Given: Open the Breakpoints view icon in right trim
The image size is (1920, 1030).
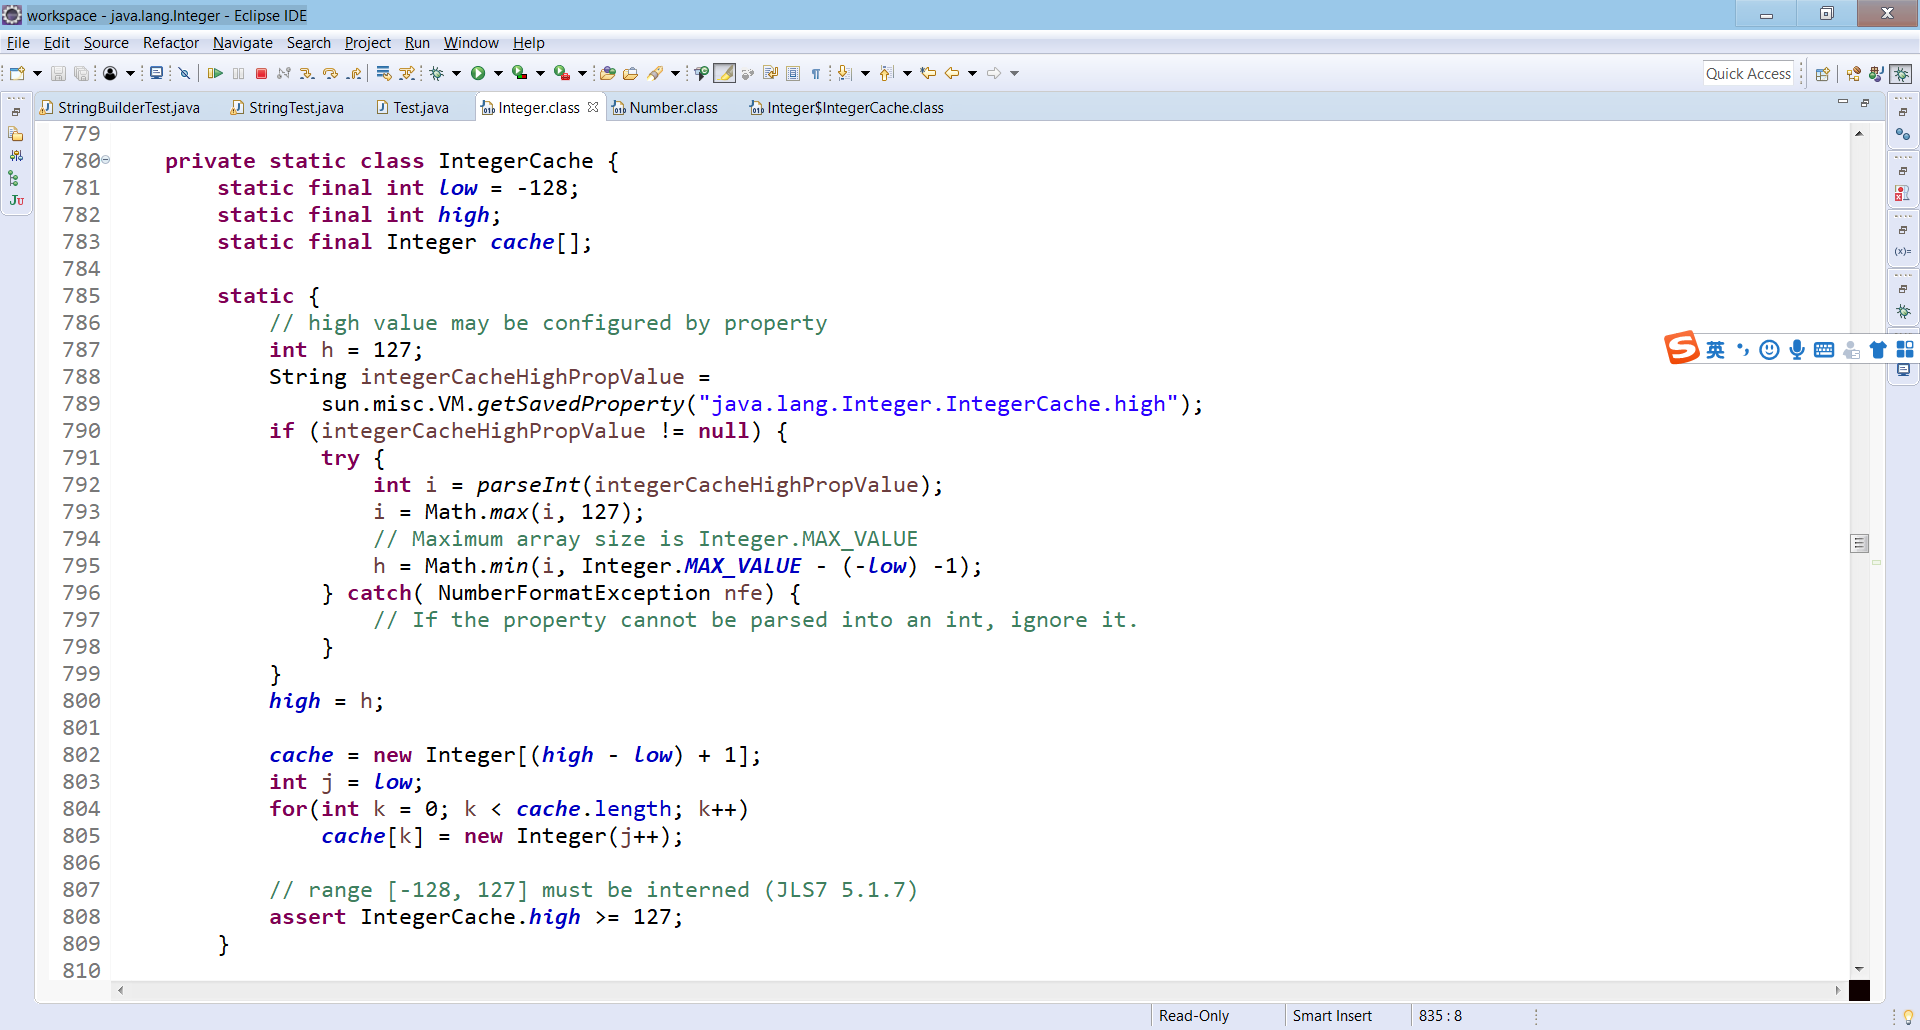Looking at the screenshot, I should pyautogui.click(x=1903, y=135).
